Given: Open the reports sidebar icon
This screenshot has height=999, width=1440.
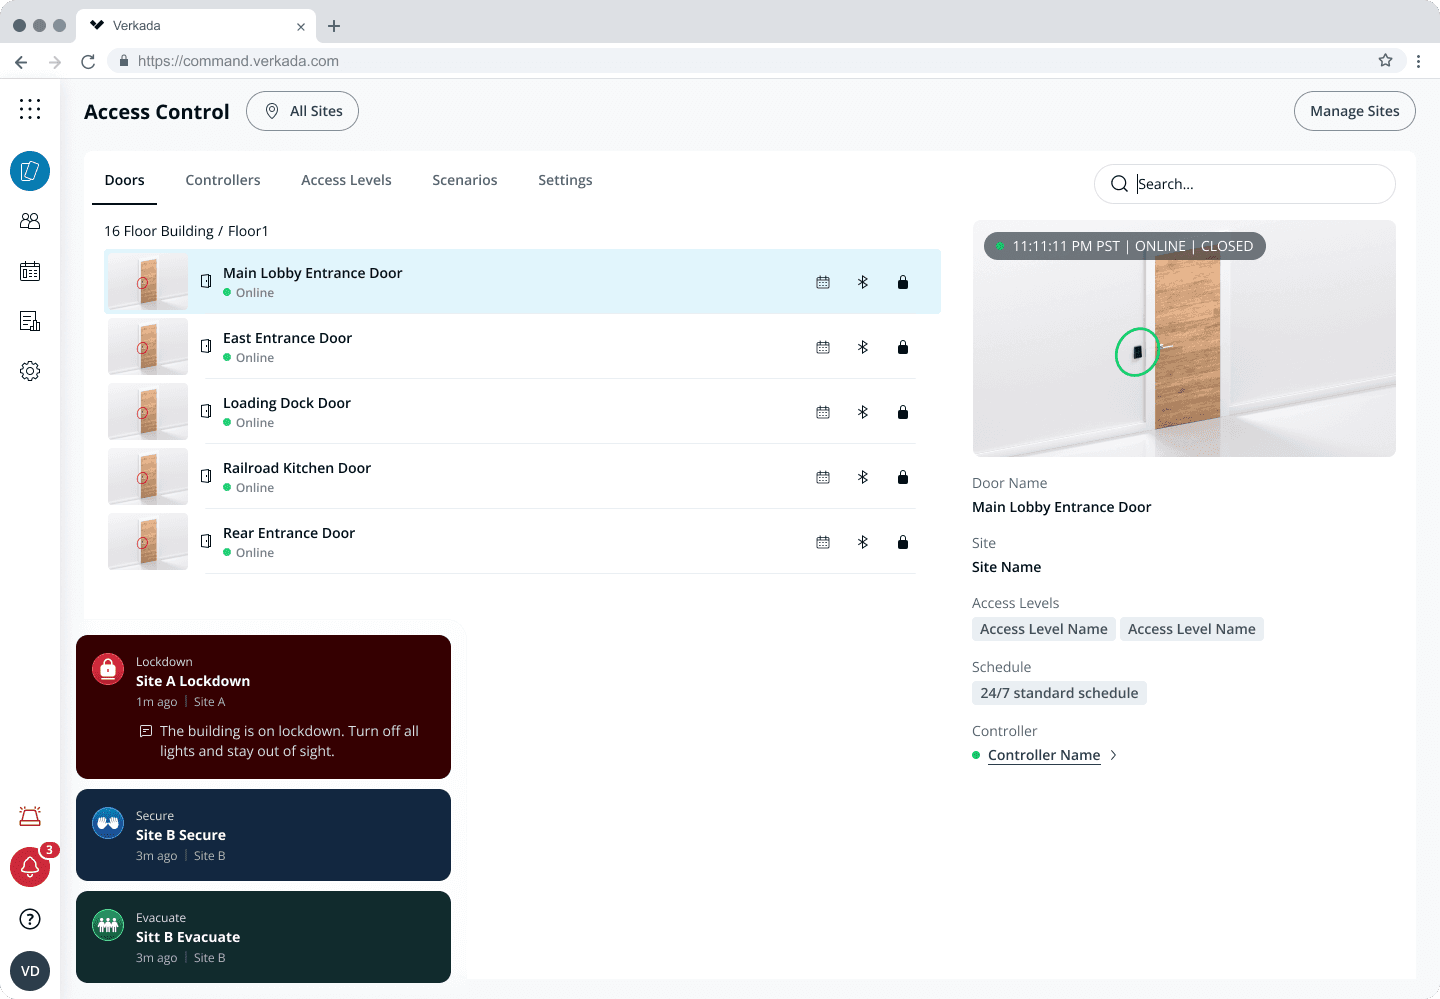Looking at the screenshot, I should click(x=30, y=321).
